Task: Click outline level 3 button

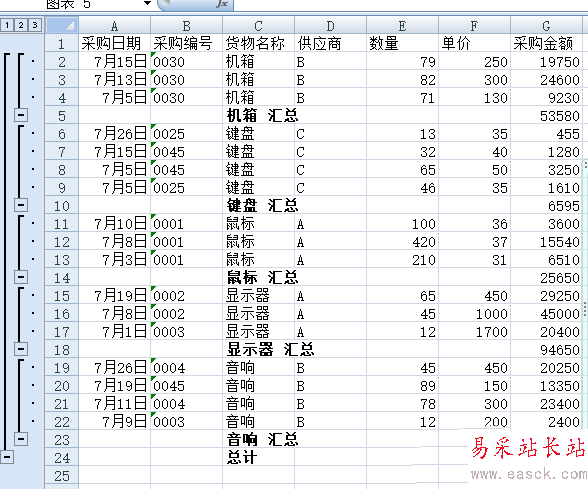Action: [35, 25]
